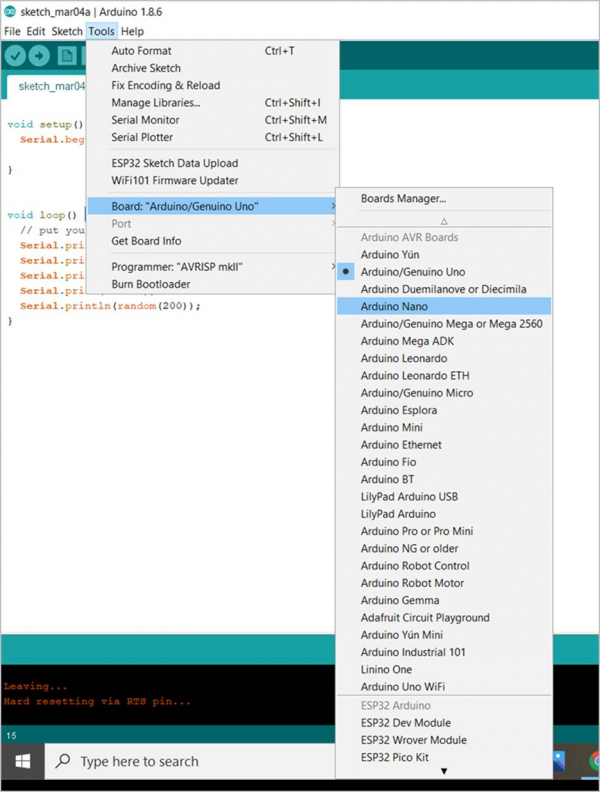Image resolution: width=600 pixels, height=792 pixels.
Task: Choose Auto Format from Tools menu
Action: (212, 51)
